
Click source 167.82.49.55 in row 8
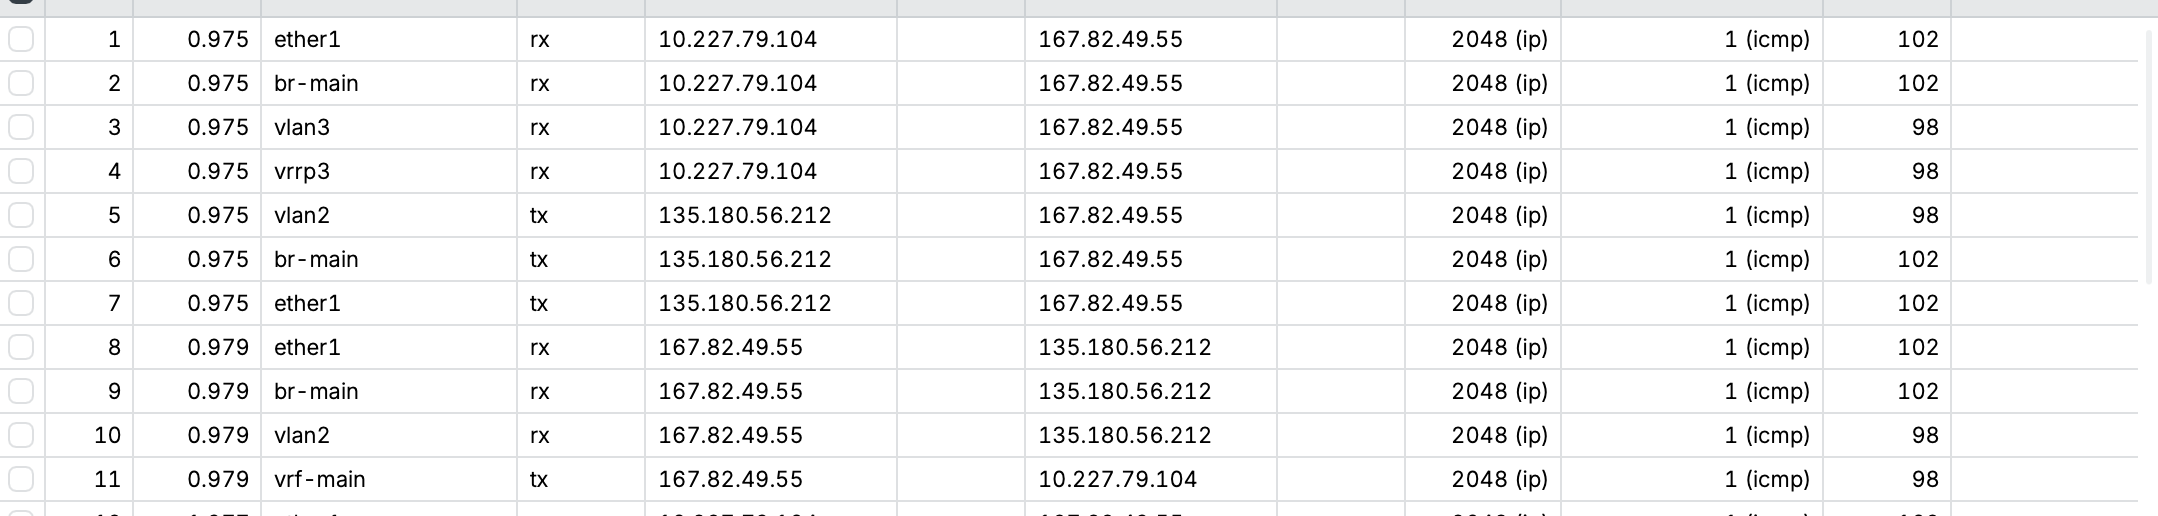click(730, 347)
